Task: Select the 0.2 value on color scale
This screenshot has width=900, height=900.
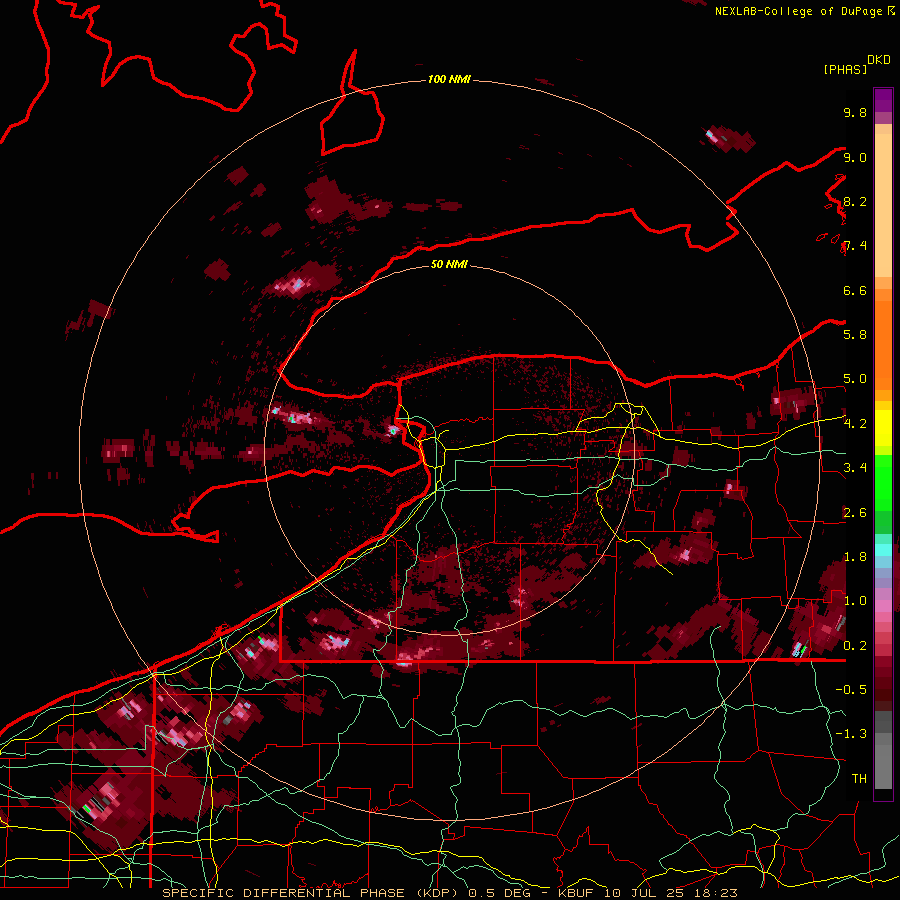Action: click(855, 646)
